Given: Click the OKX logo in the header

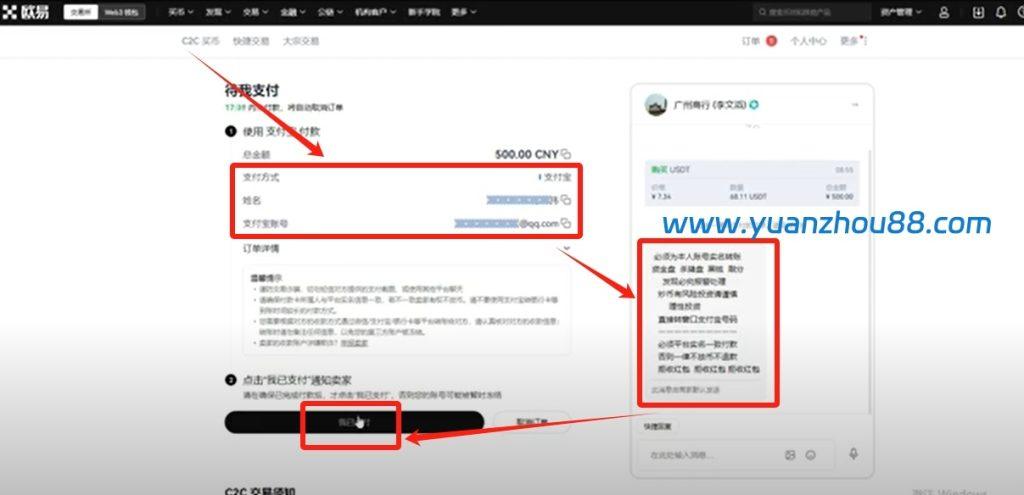Looking at the screenshot, I should 28,12.
